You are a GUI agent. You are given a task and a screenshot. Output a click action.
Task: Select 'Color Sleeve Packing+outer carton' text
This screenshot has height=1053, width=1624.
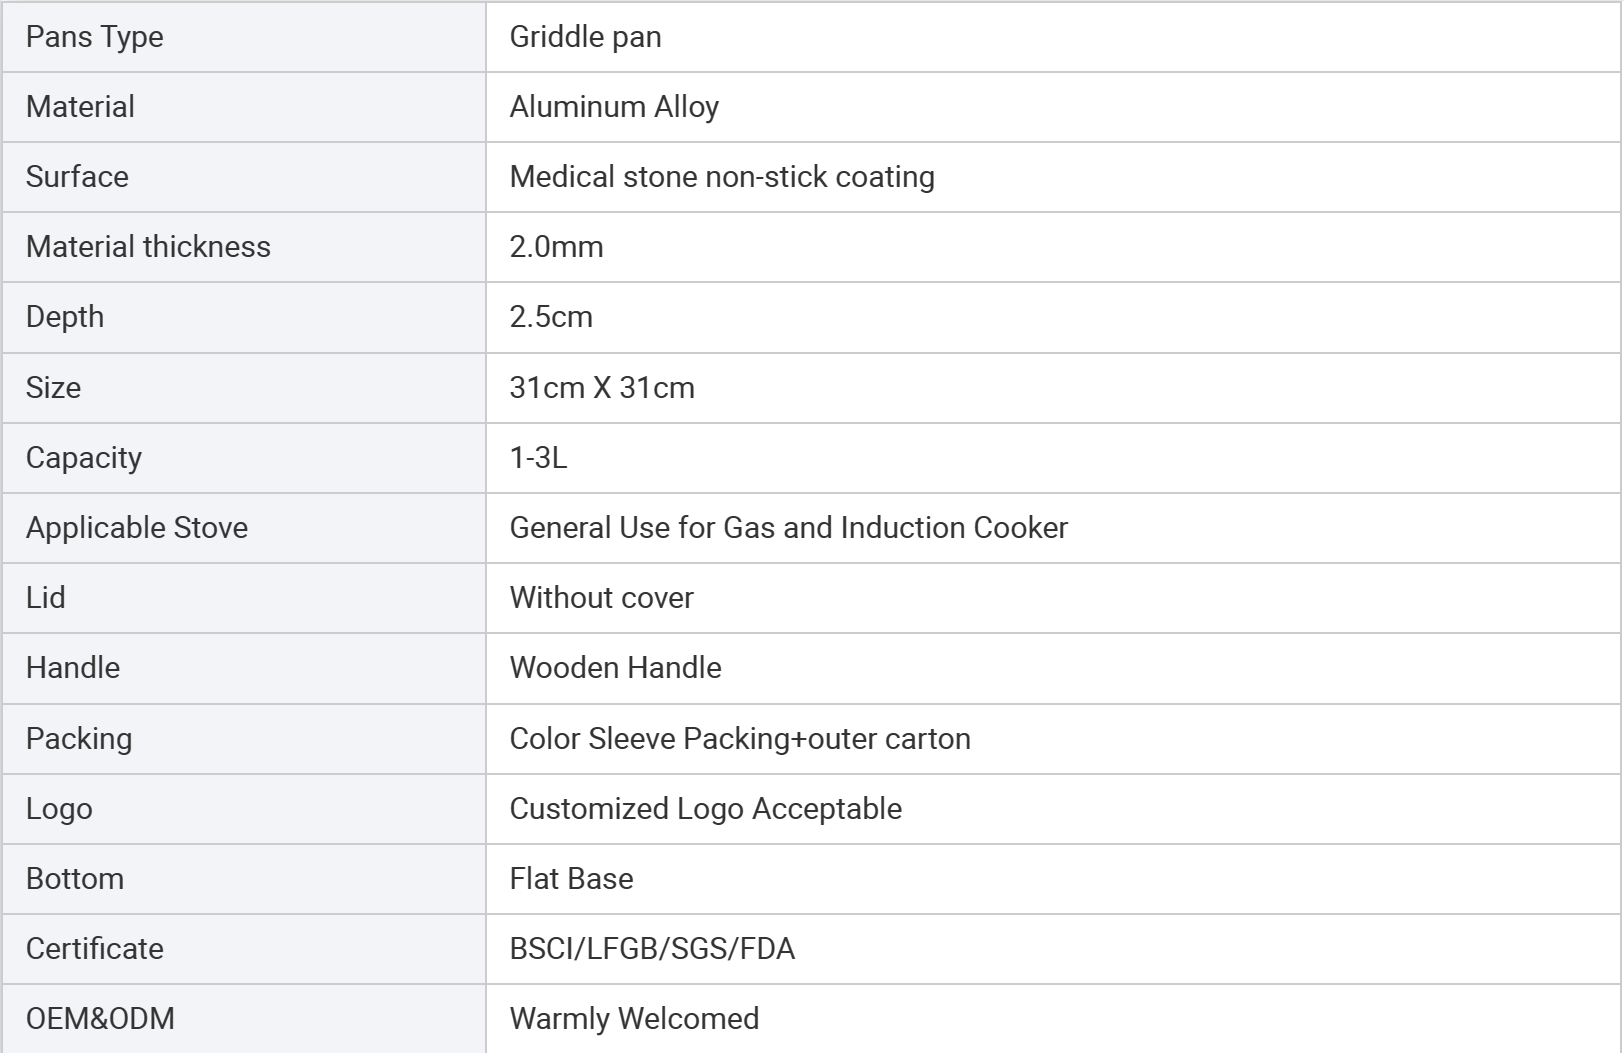740,739
